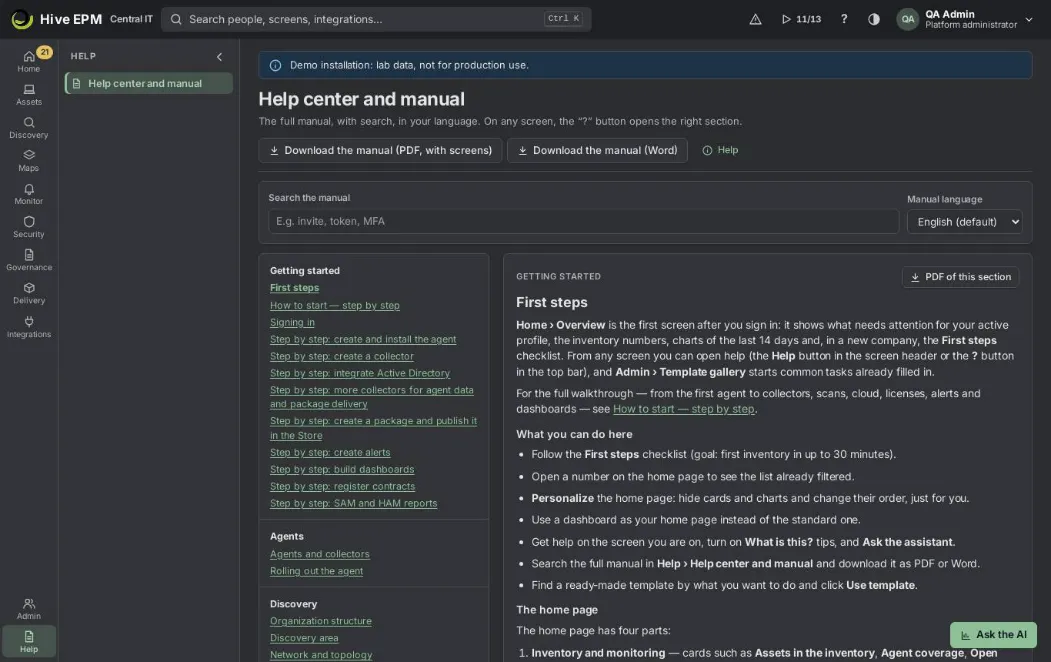Open Step by step: more collectors link
The image size is (1051, 662).
point(371,397)
